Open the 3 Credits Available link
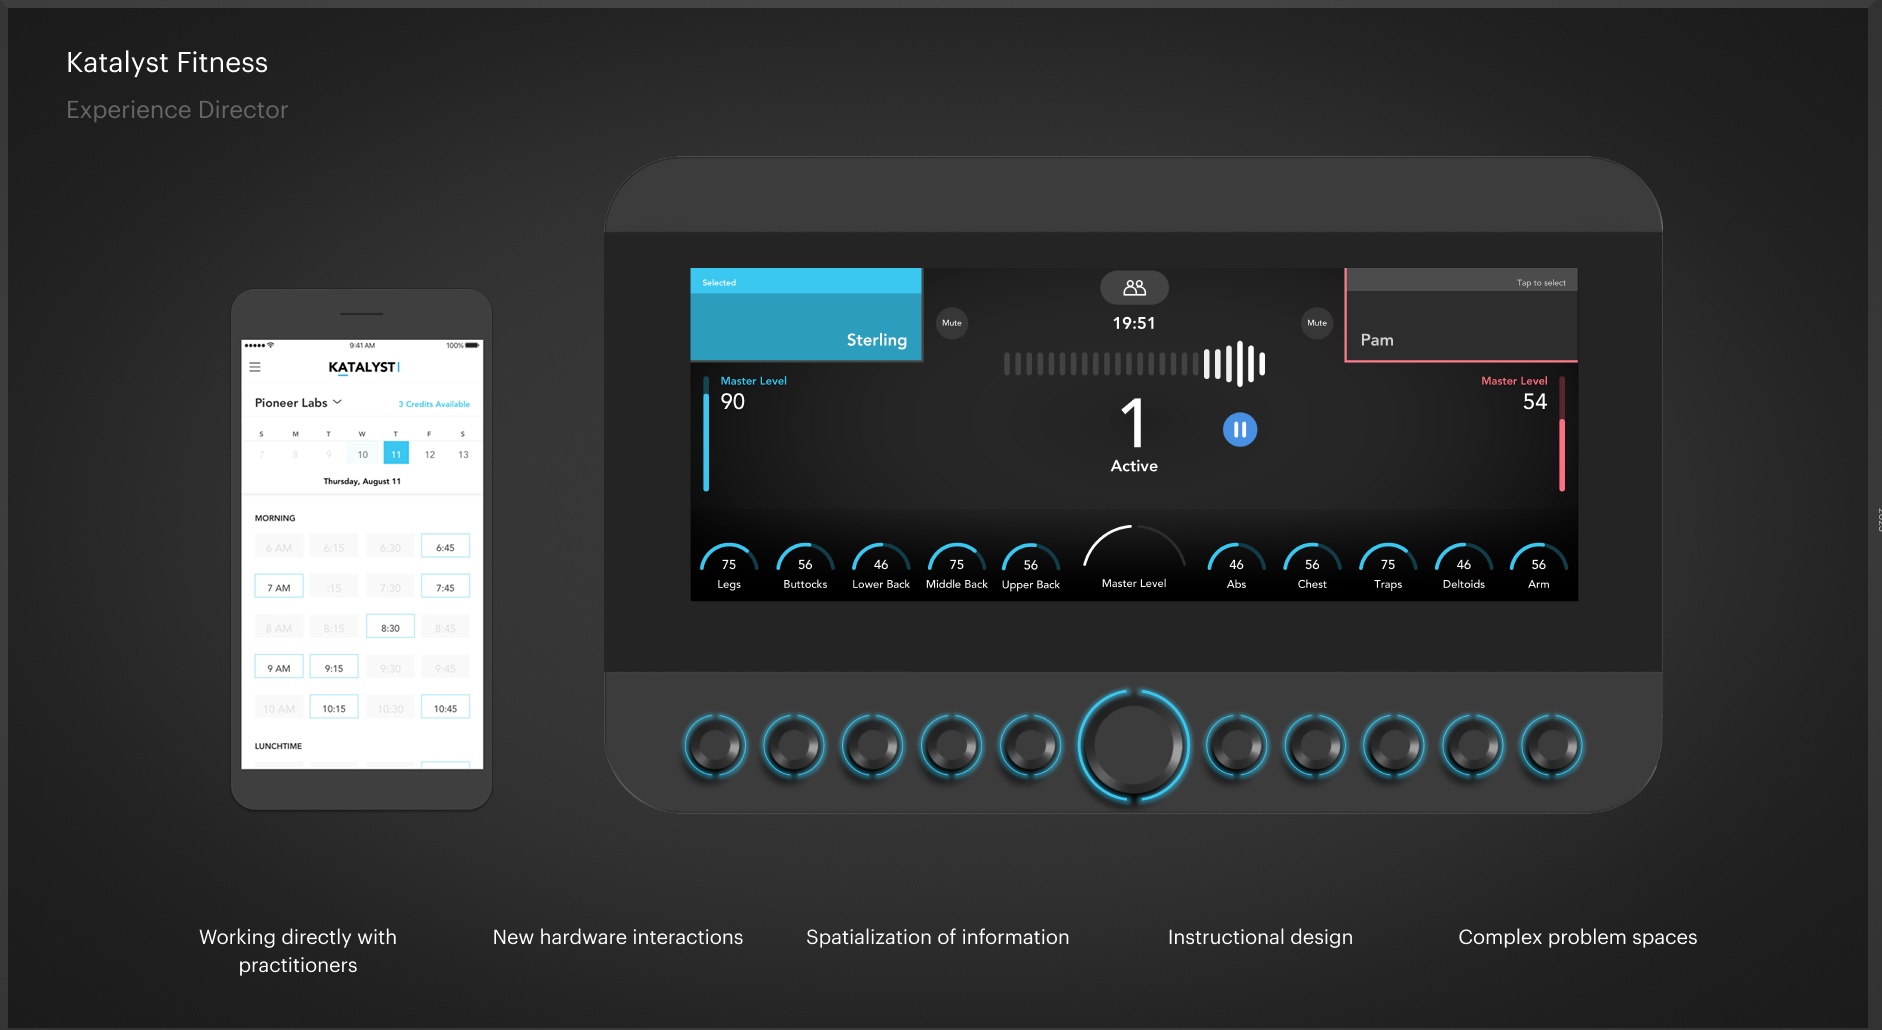Viewport: 1882px width, 1030px height. click(434, 404)
